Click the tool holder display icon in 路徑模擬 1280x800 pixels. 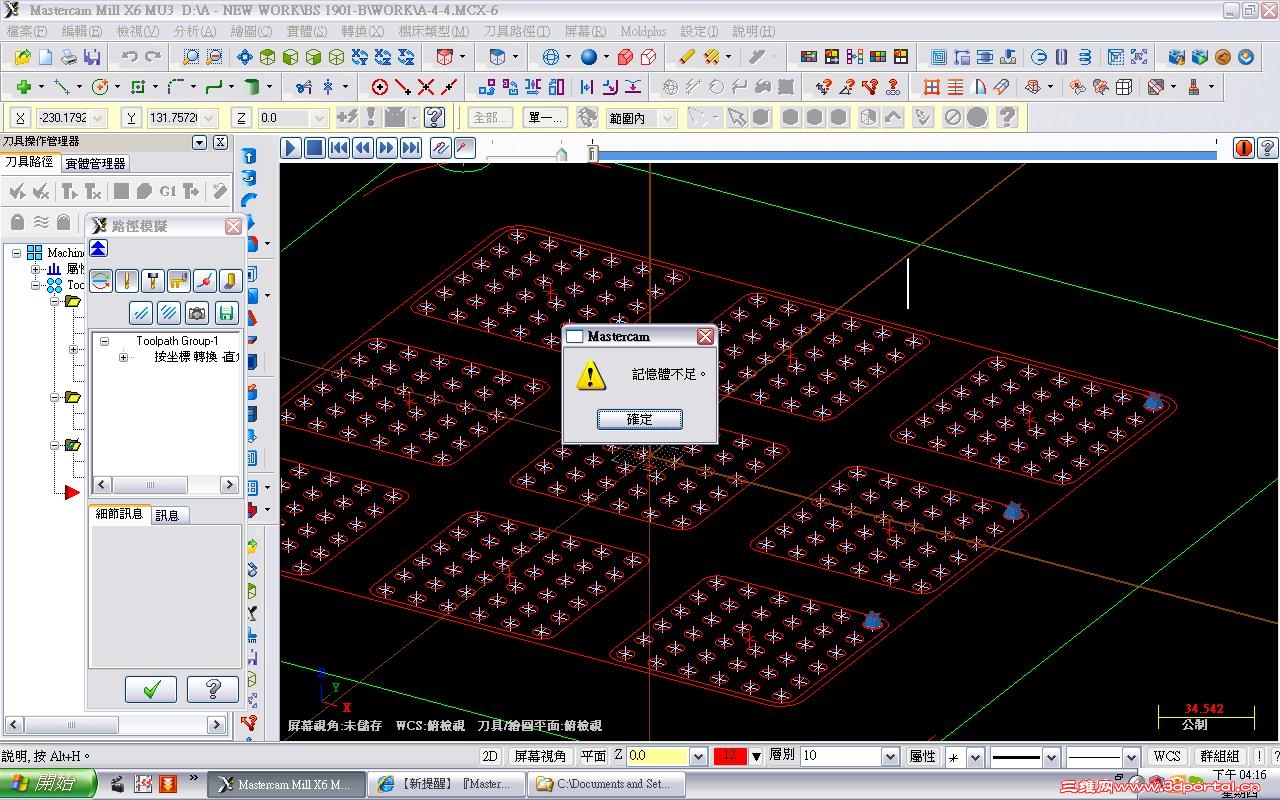click(152, 281)
